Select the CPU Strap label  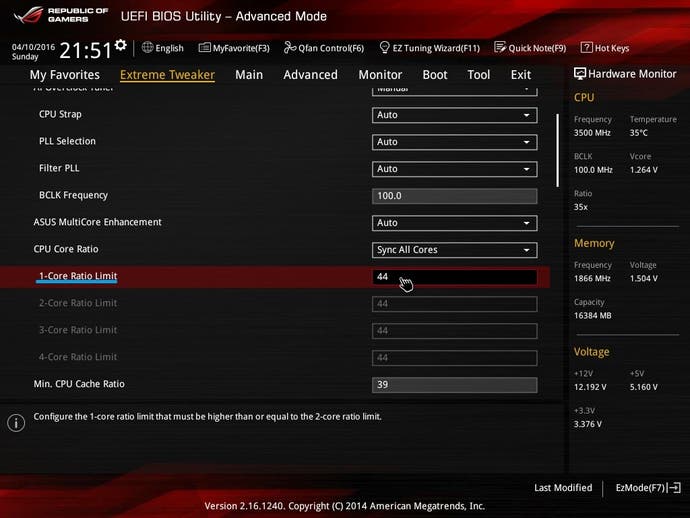point(60,114)
